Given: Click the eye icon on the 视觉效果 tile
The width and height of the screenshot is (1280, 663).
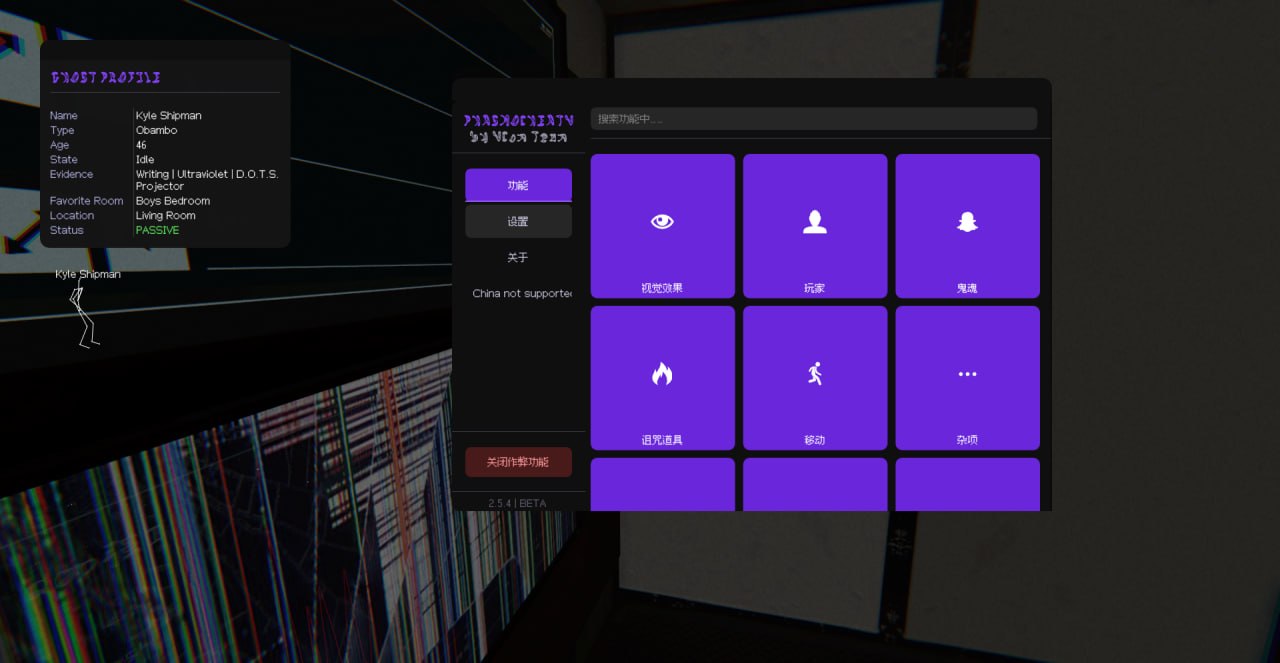Looking at the screenshot, I should pyautogui.click(x=662, y=222).
